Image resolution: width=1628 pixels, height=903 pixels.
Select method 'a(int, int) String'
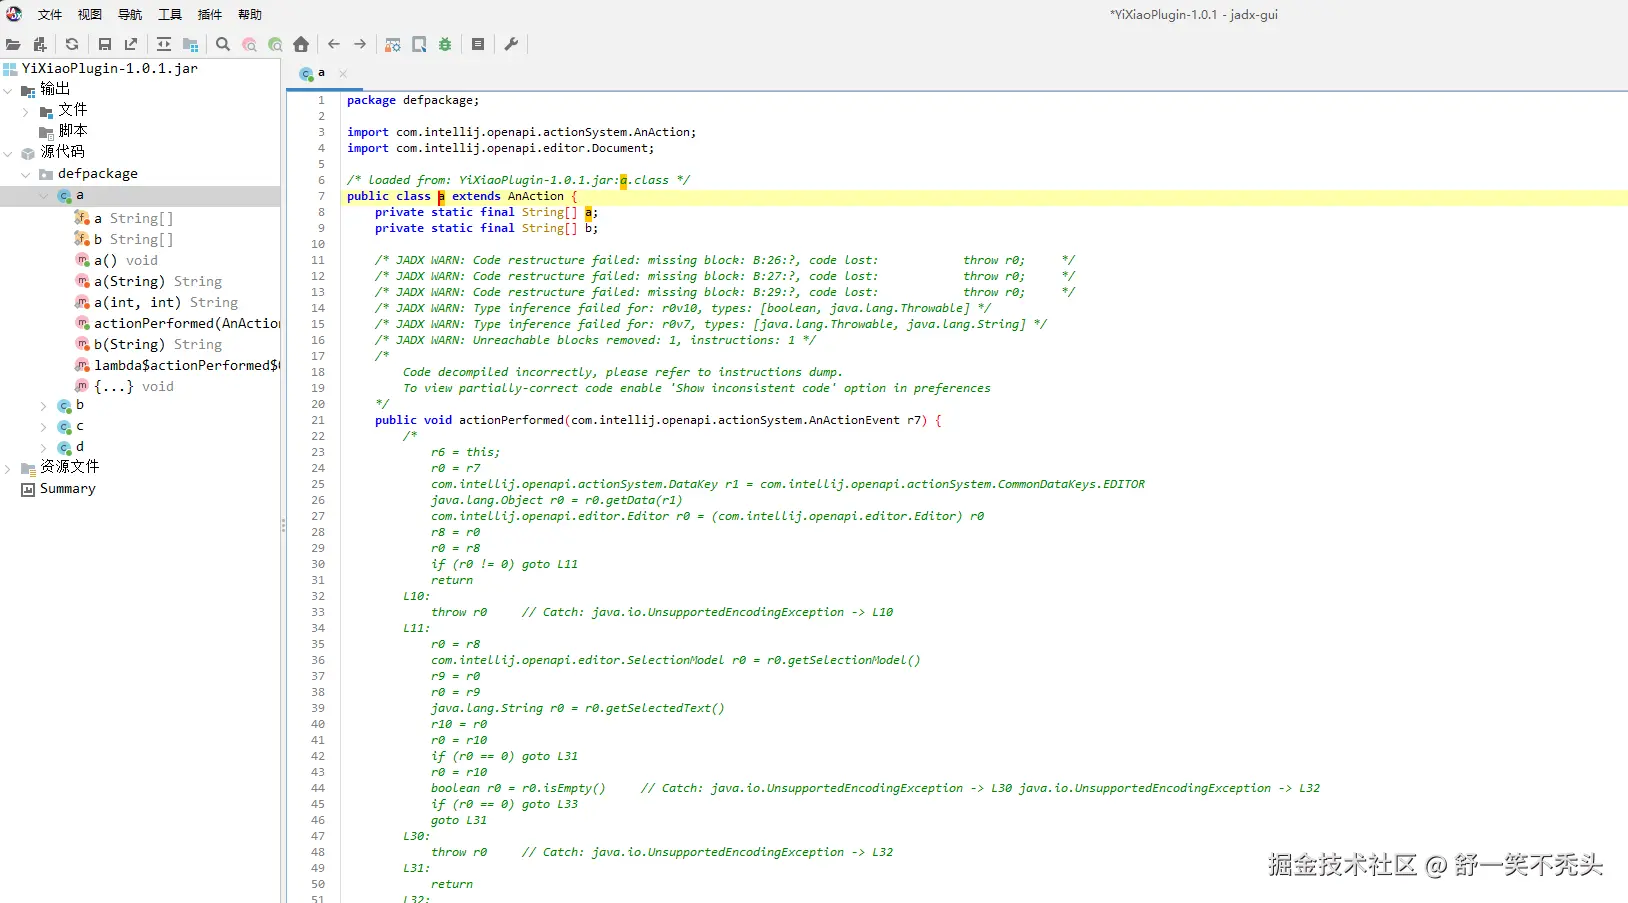point(166,302)
